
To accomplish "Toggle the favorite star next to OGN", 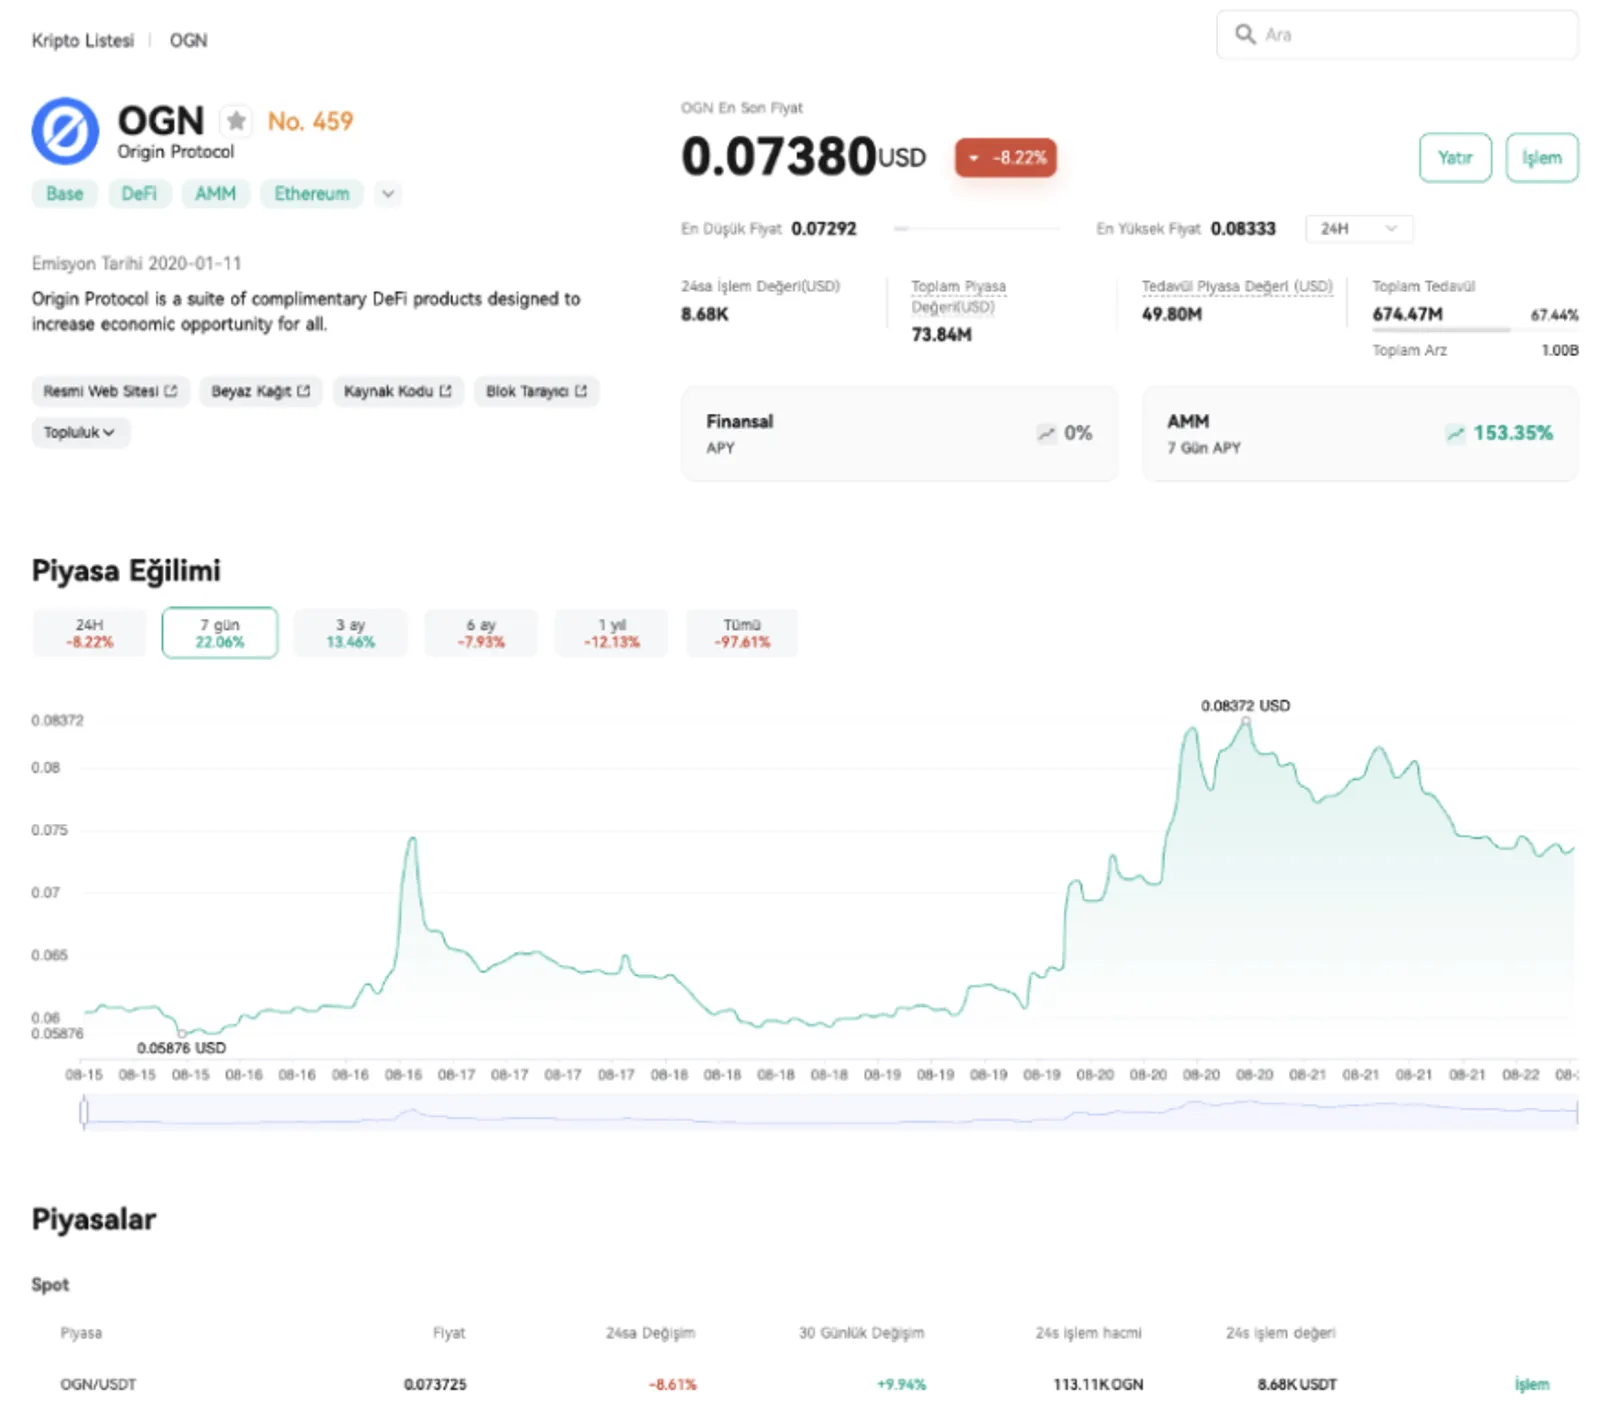I will (x=236, y=121).
